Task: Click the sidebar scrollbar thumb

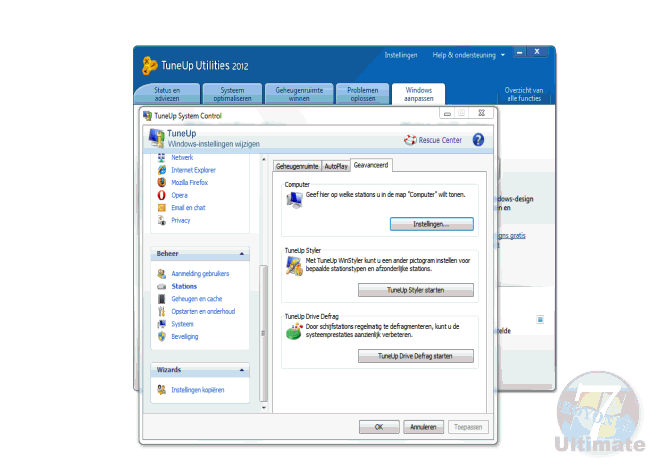Action: (263, 333)
